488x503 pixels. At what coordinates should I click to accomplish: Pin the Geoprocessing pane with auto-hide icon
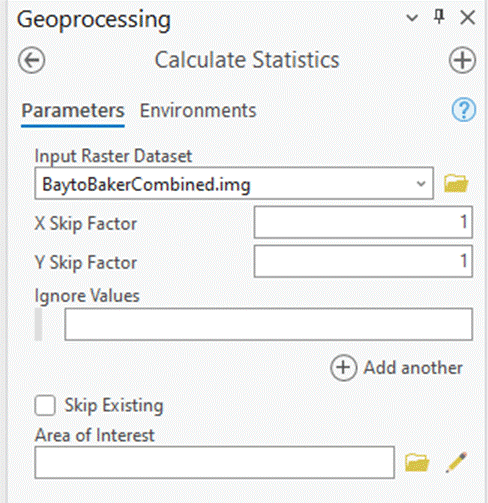439,16
